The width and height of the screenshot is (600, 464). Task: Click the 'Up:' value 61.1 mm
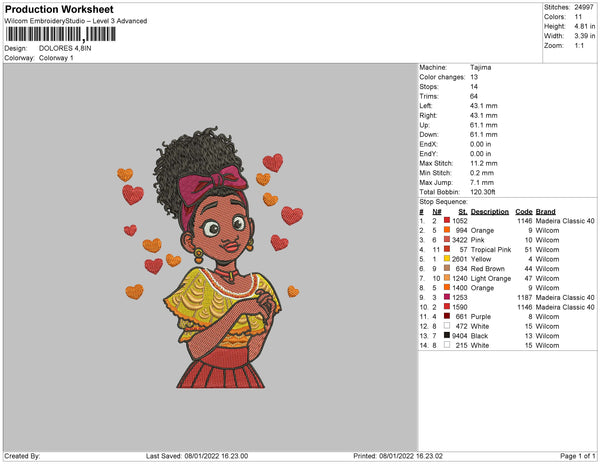(x=484, y=125)
